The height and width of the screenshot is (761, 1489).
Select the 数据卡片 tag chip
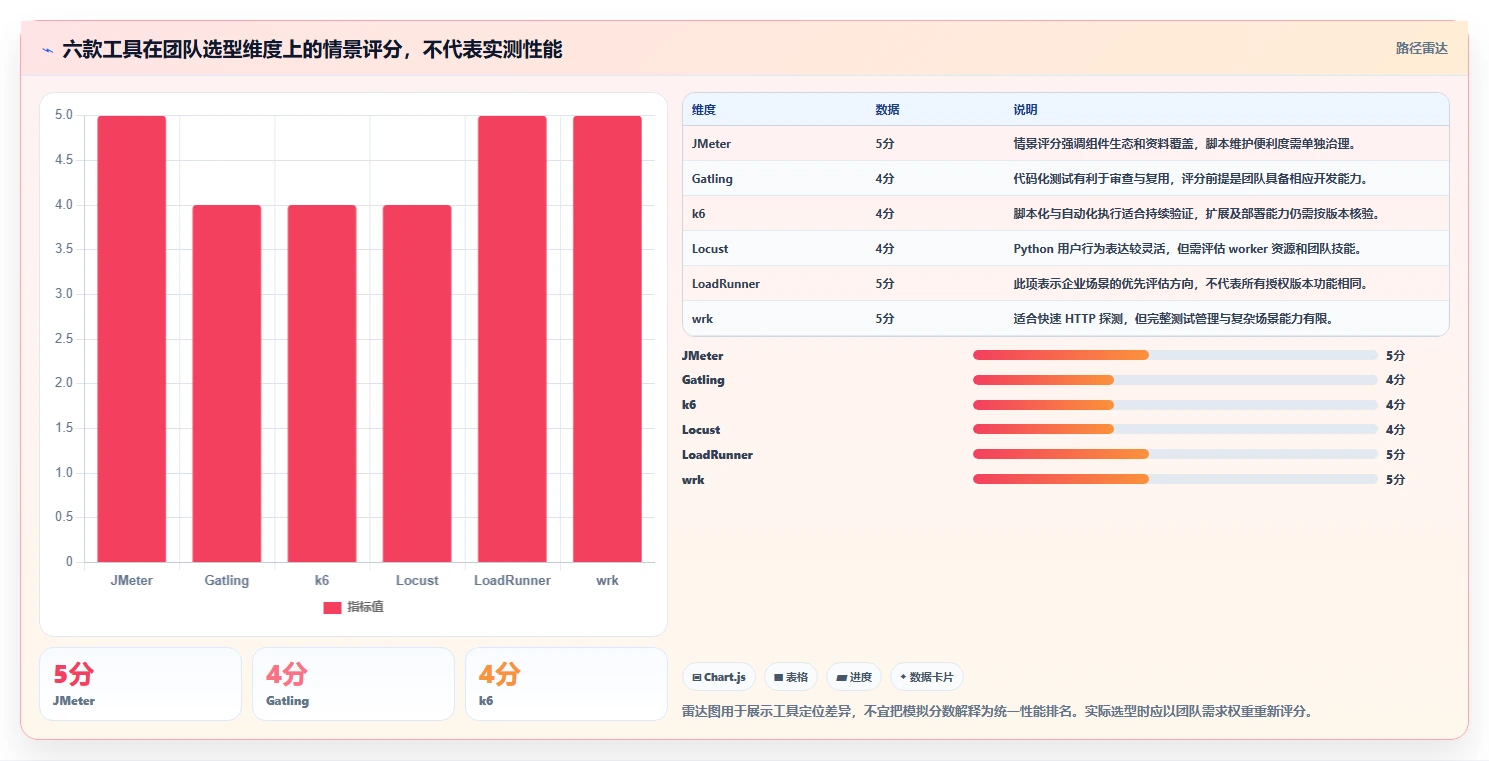click(927, 677)
